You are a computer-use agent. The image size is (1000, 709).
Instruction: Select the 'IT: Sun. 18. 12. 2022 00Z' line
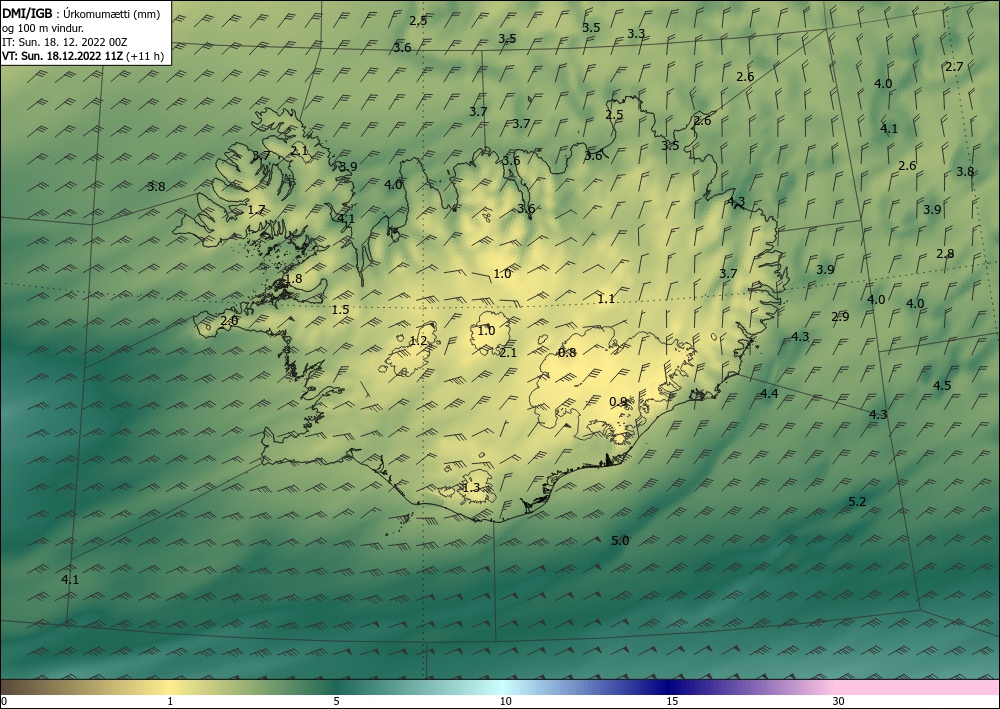click(x=64, y=42)
